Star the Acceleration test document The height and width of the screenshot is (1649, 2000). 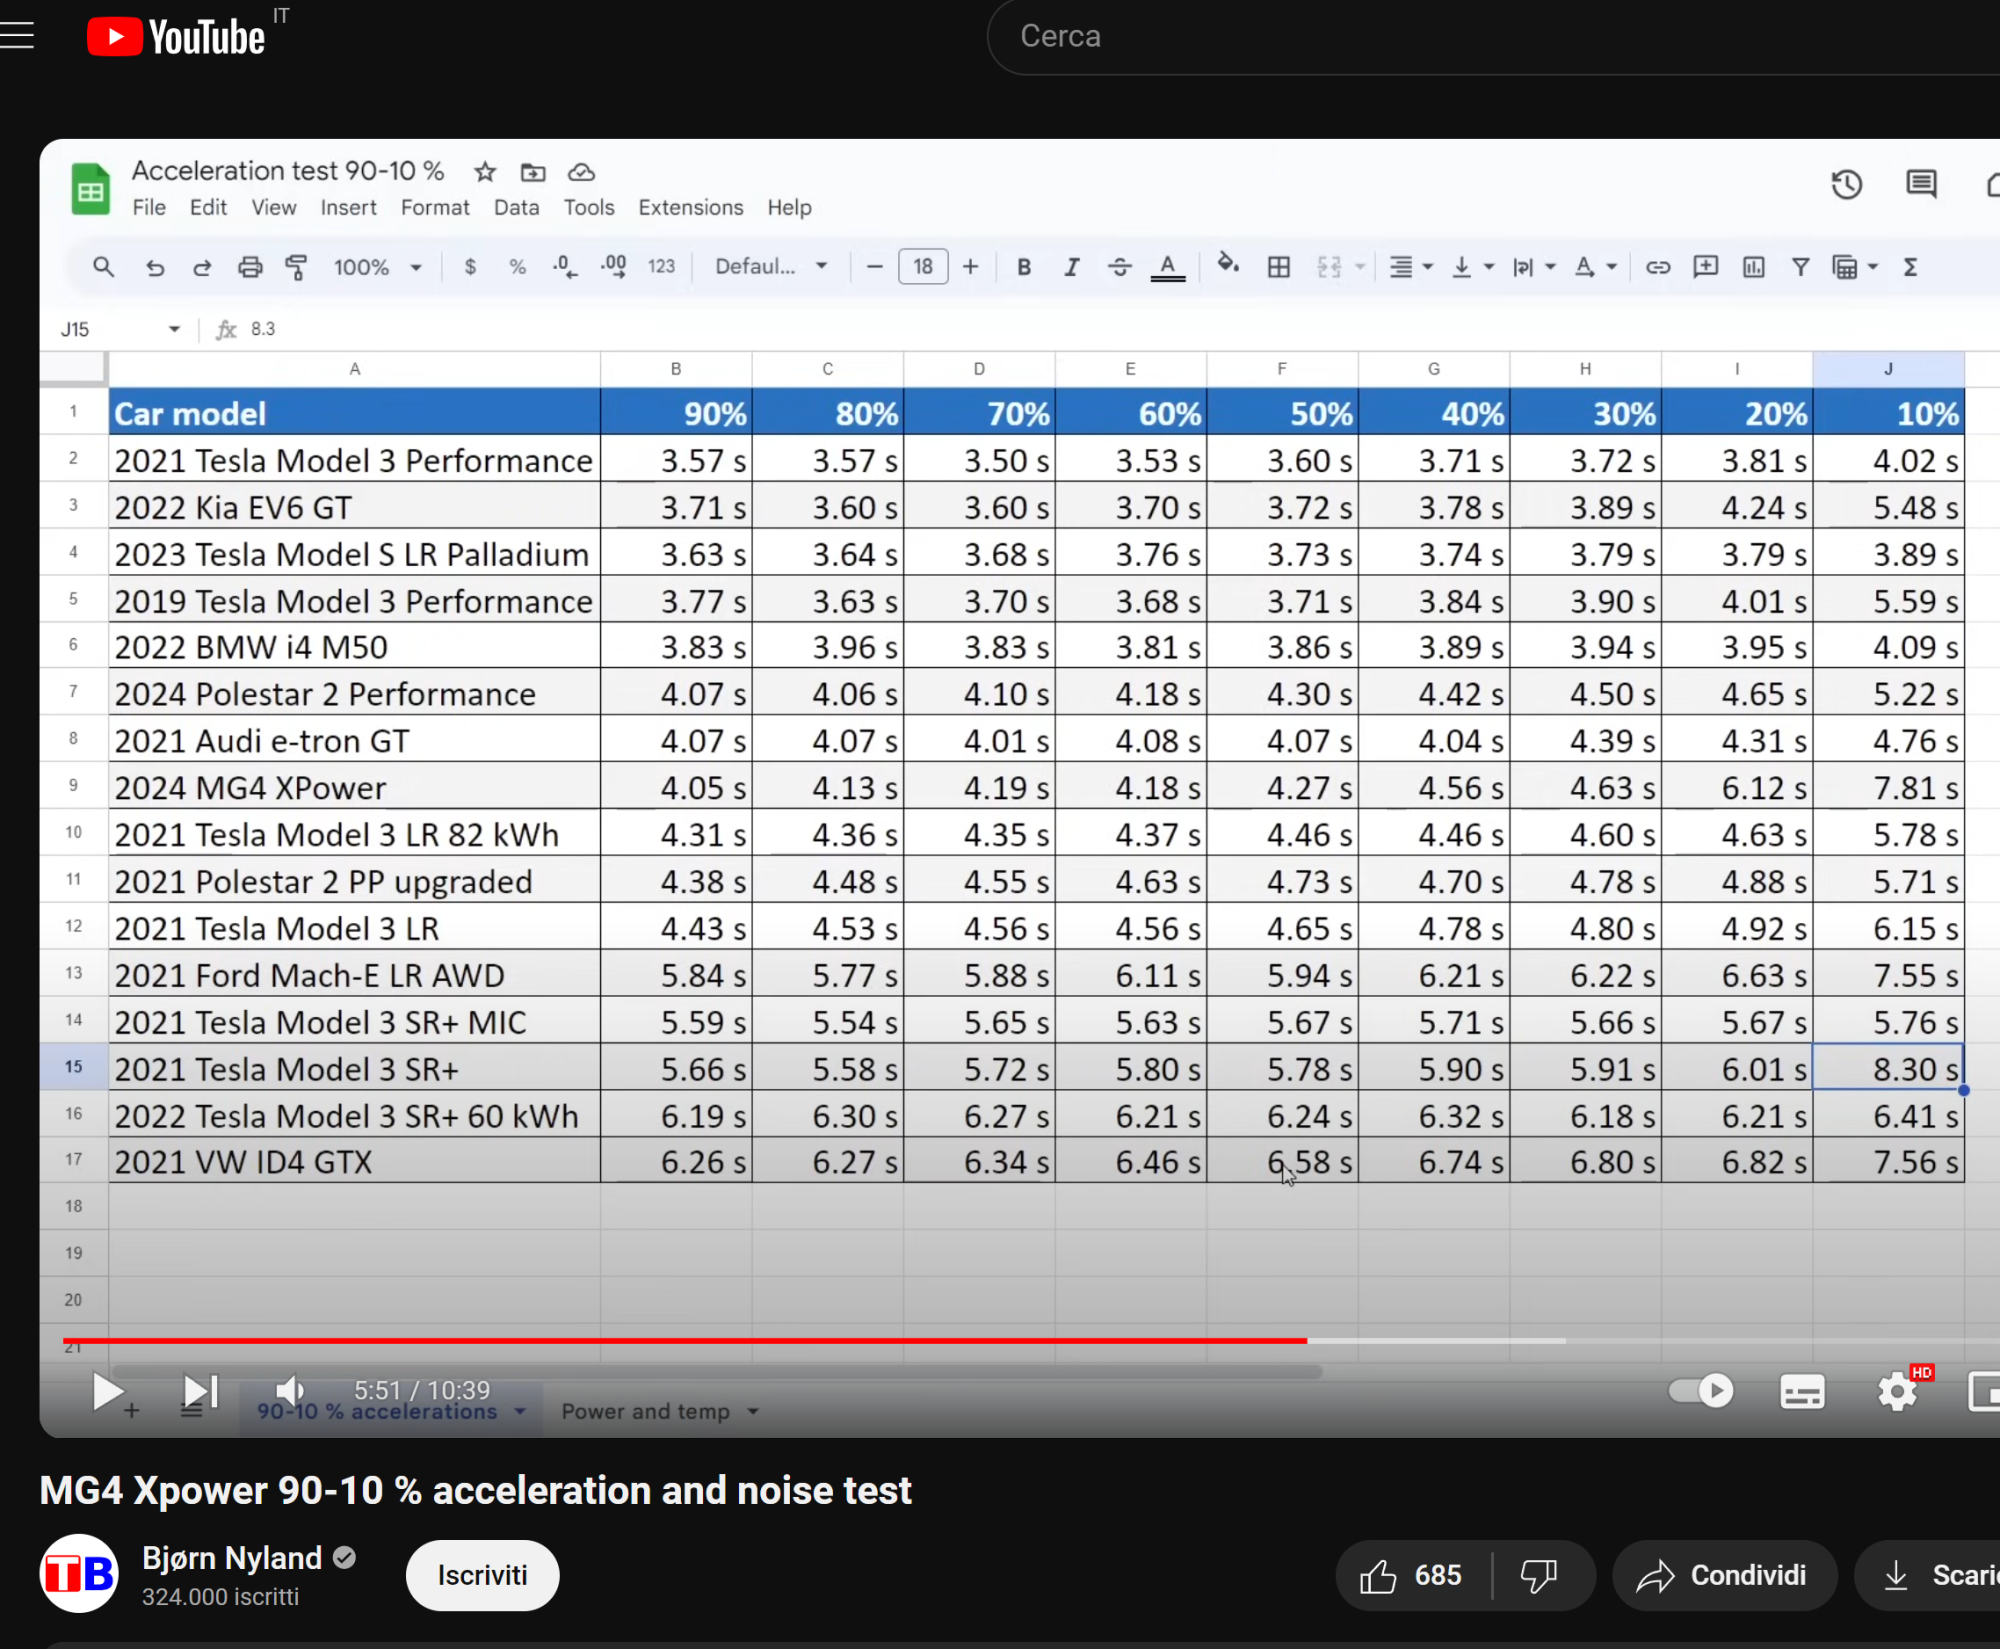pyautogui.click(x=485, y=172)
